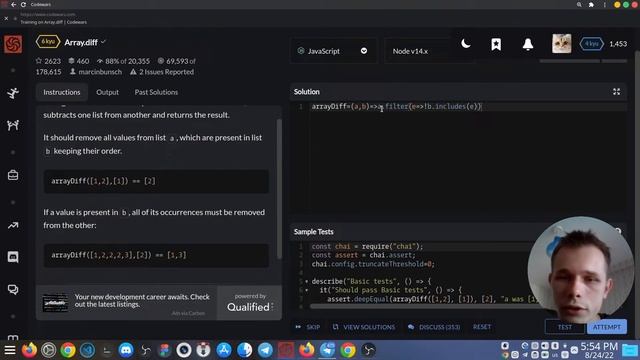Click VIEW SOLUTIONS

pos(364,327)
